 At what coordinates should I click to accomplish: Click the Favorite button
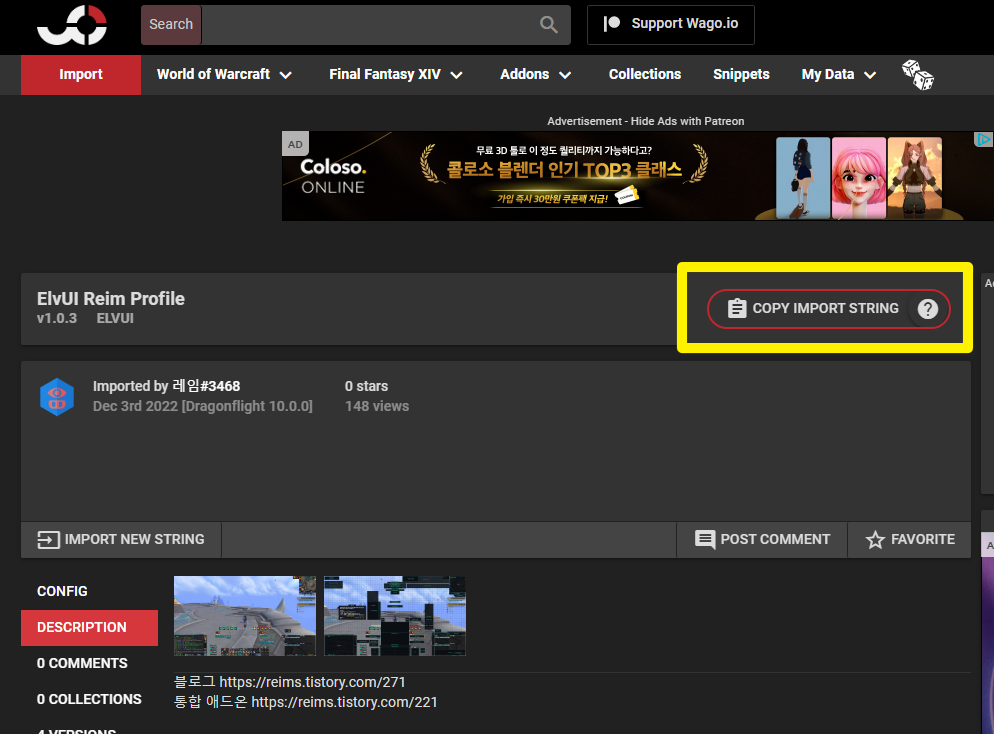click(x=910, y=539)
